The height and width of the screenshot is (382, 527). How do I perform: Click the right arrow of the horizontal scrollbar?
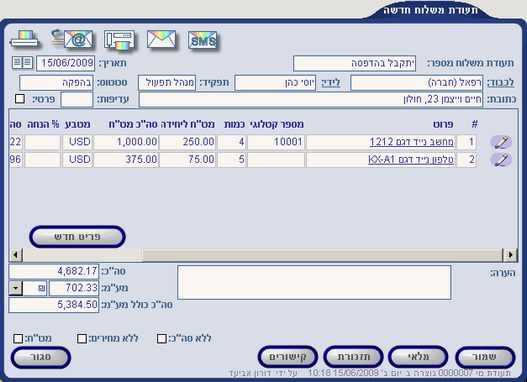click(511, 255)
